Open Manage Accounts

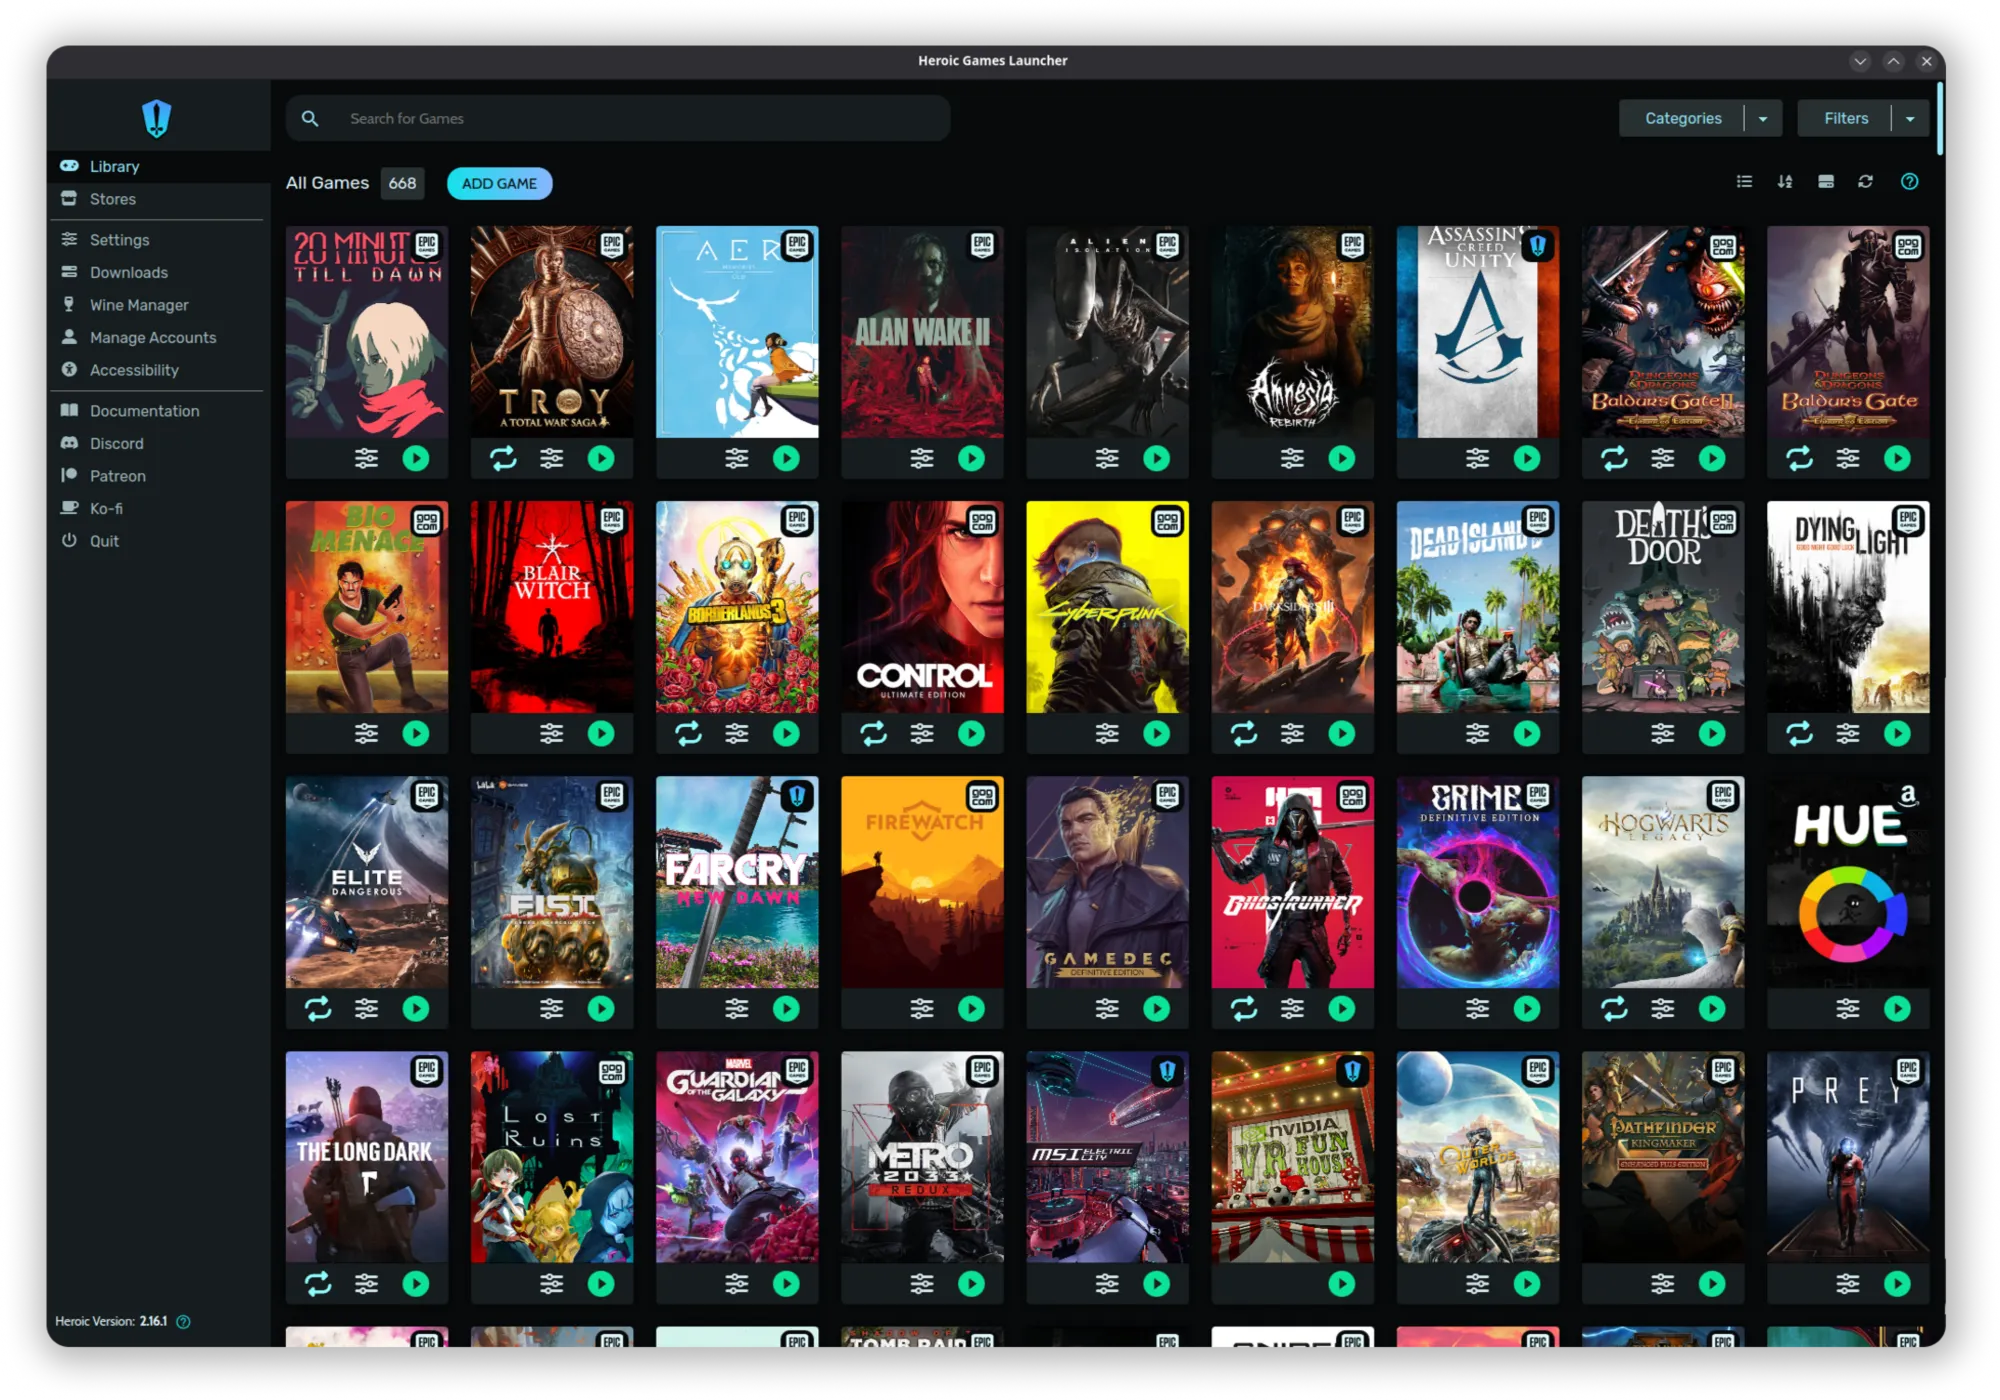[x=158, y=337]
